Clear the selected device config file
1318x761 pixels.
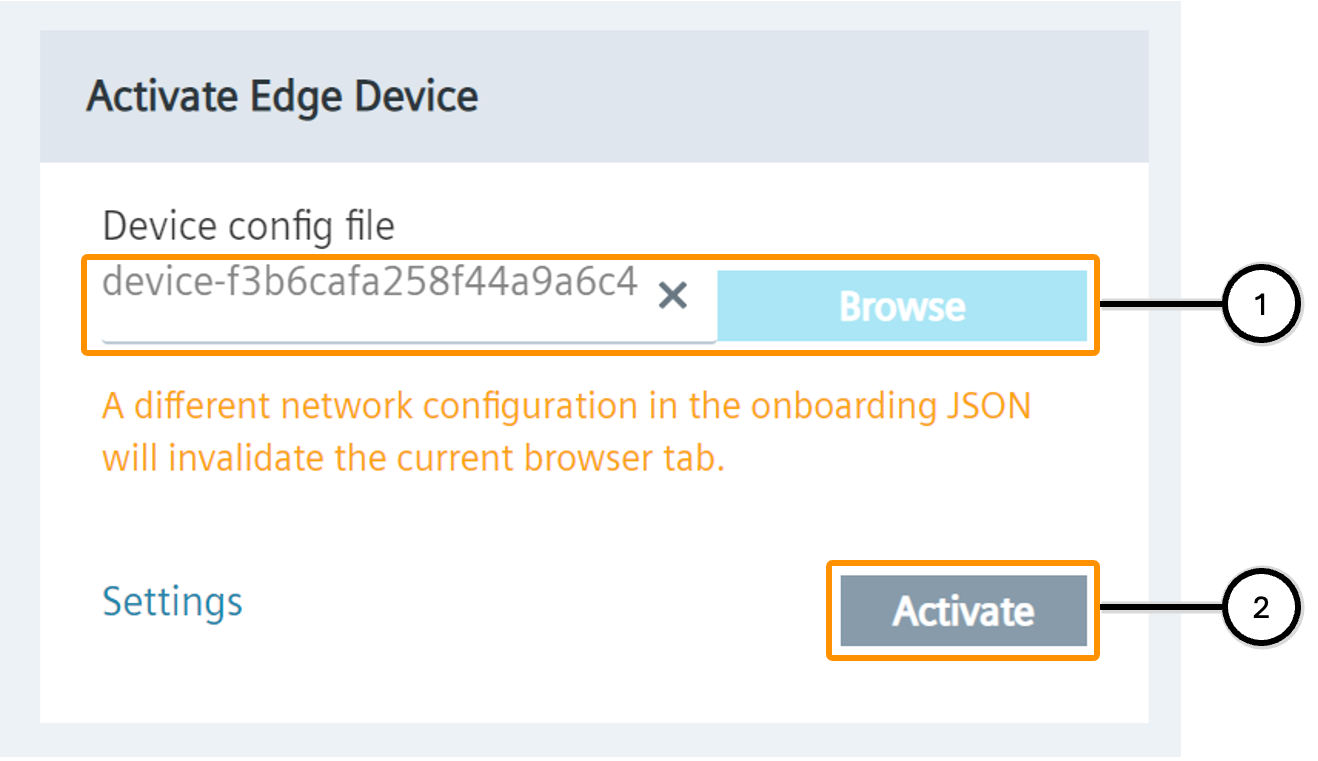(x=673, y=295)
